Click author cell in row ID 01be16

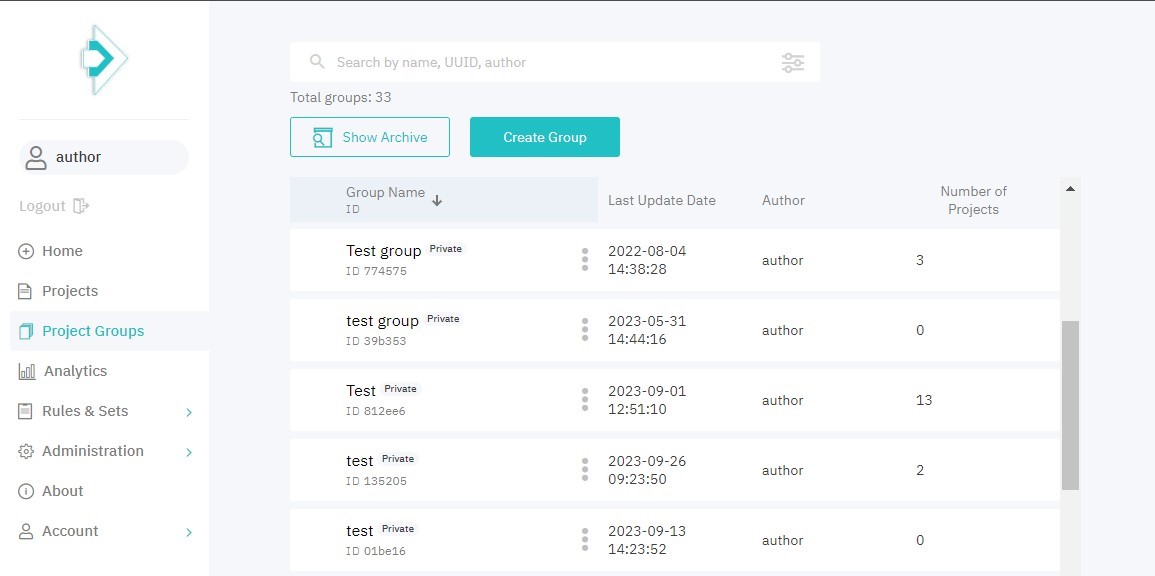click(782, 540)
